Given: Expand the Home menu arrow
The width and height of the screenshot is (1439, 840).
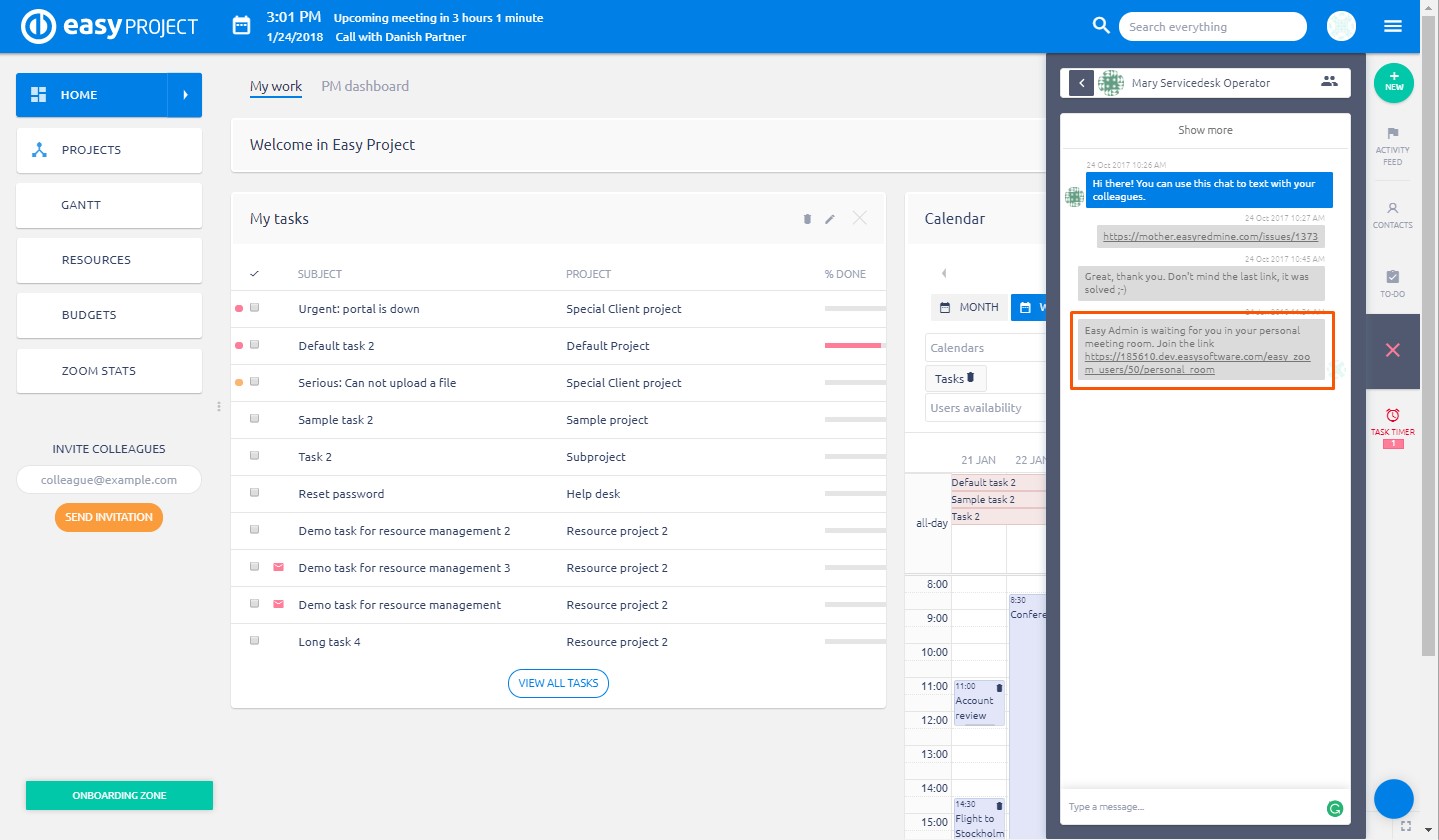Looking at the screenshot, I should coord(185,95).
